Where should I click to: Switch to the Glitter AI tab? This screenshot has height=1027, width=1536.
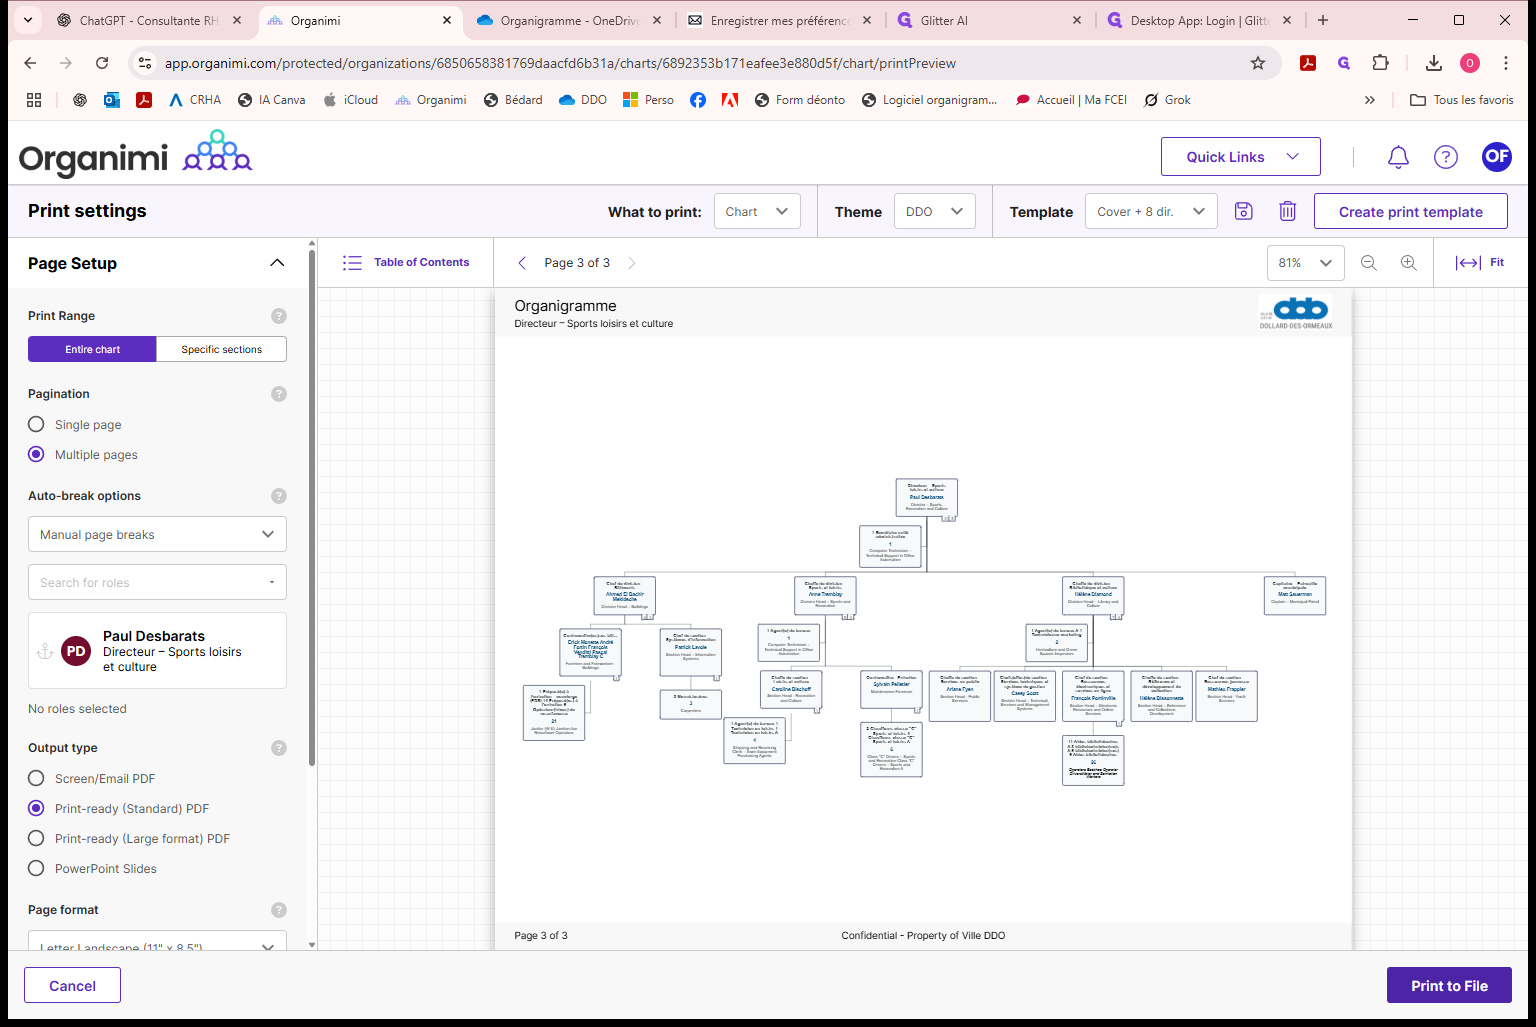coord(990,20)
